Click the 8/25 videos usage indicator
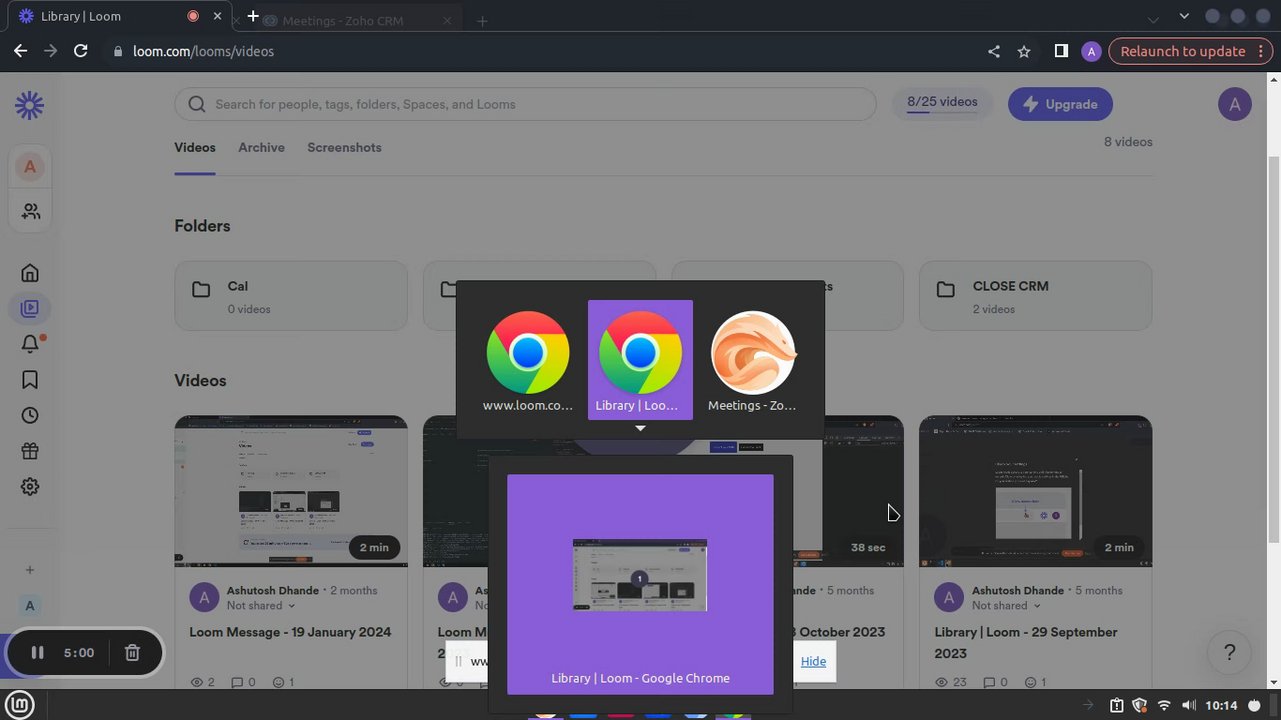The image size is (1281, 720). pos(942,103)
